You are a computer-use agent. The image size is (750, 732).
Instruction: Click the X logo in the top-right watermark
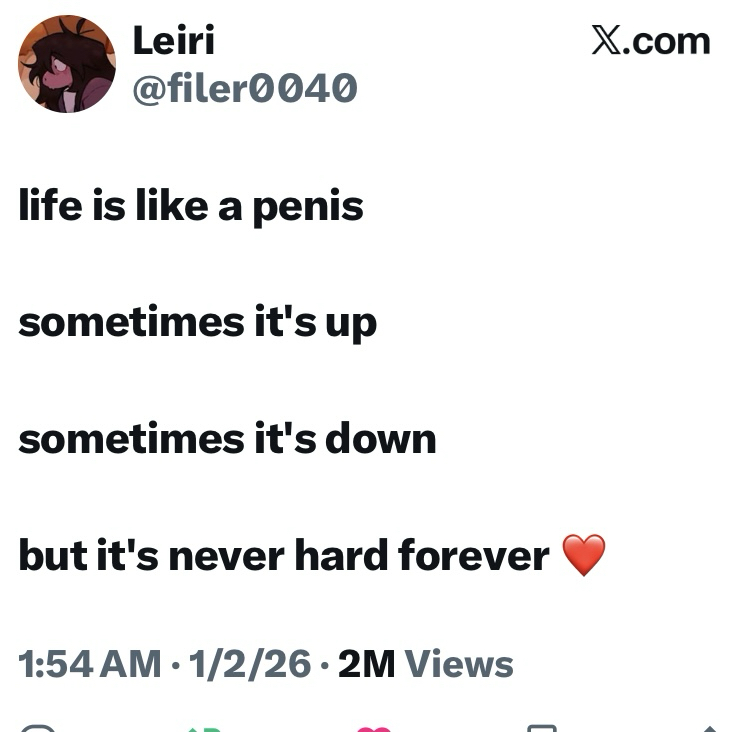tap(607, 40)
